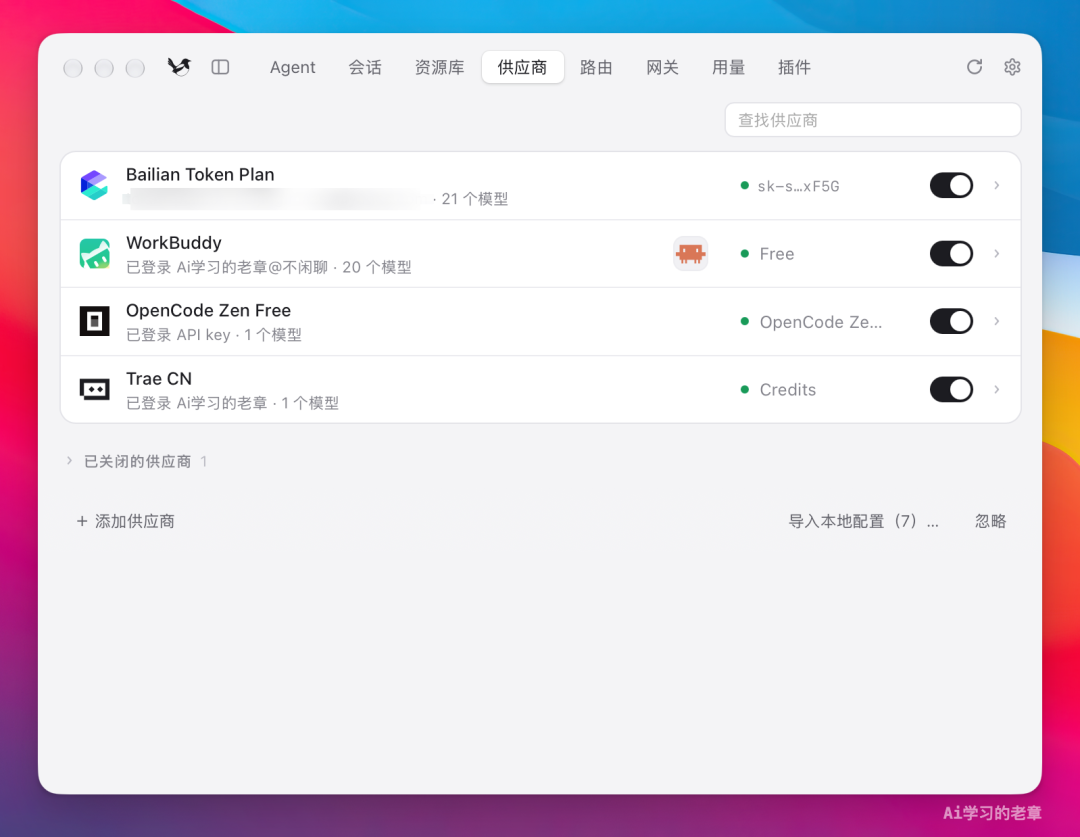
Task: Click the OpenCode Zen Free logo
Action: 94,321
